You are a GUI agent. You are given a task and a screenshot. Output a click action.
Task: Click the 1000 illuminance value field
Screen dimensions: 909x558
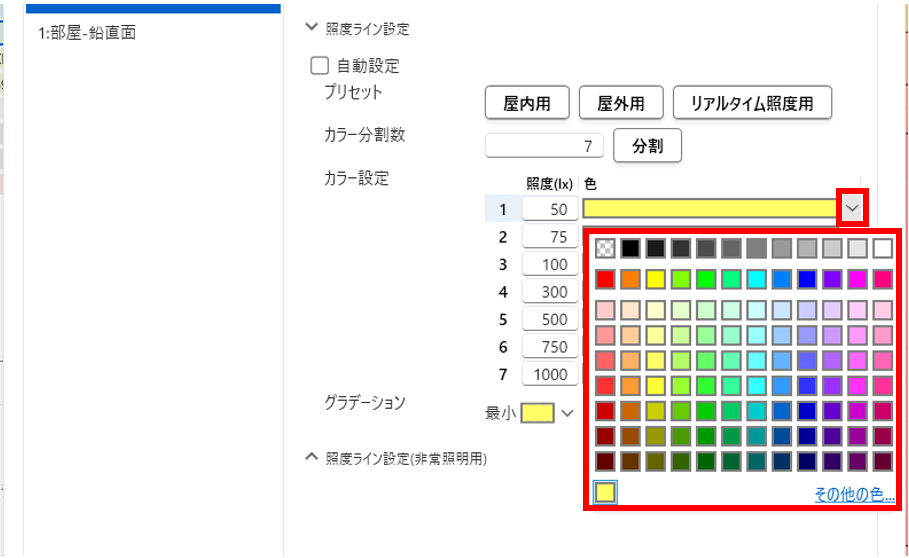pyautogui.click(x=548, y=374)
